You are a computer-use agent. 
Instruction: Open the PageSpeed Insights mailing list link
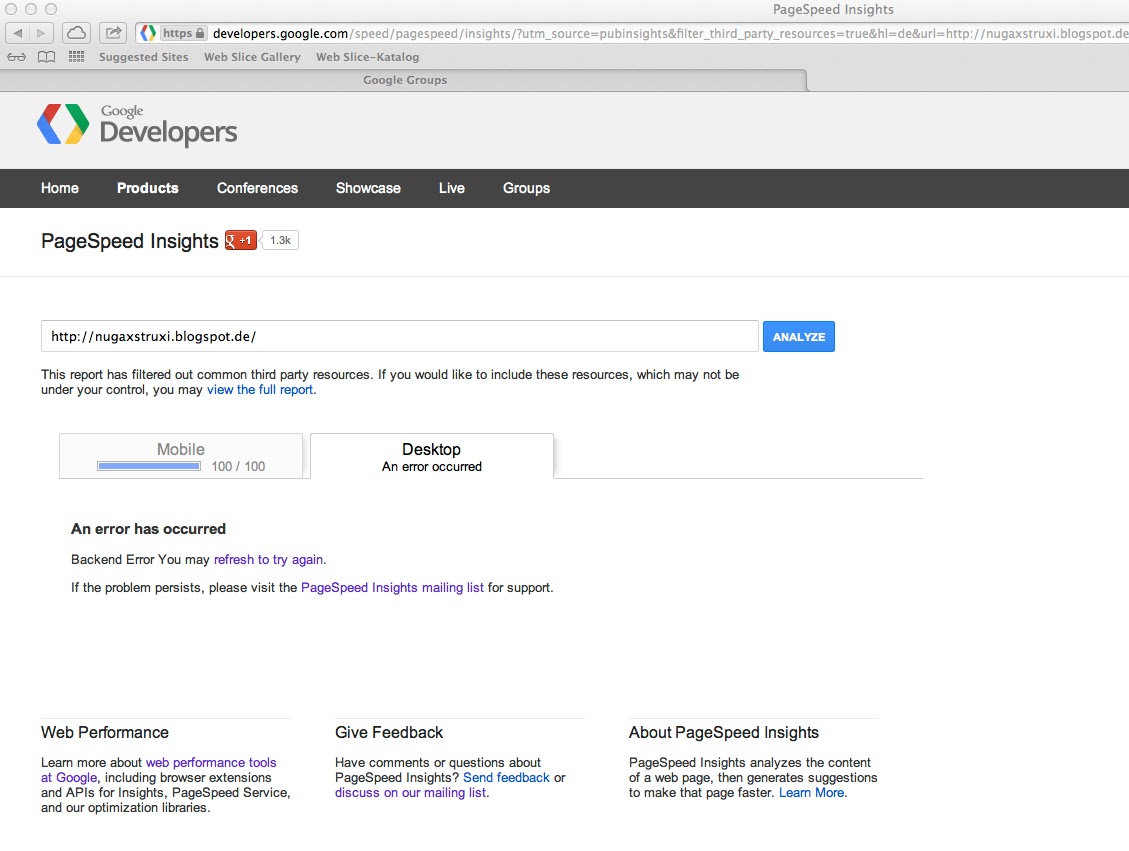392,587
